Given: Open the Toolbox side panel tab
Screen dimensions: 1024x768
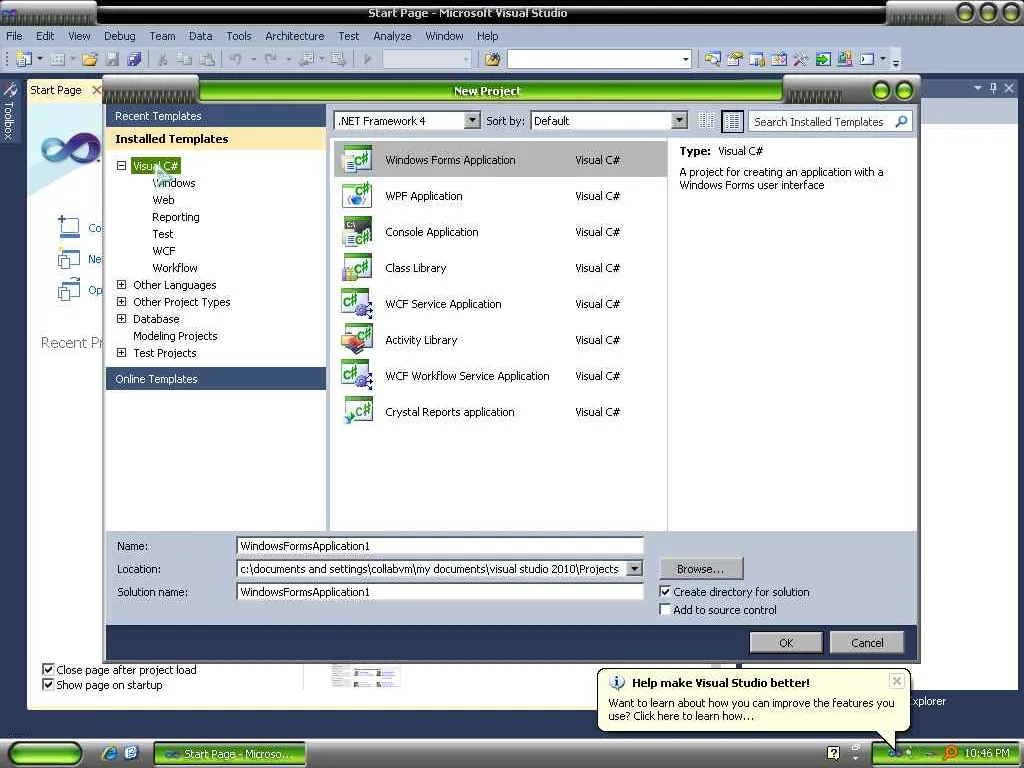Looking at the screenshot, I should [x=9, y=110].
